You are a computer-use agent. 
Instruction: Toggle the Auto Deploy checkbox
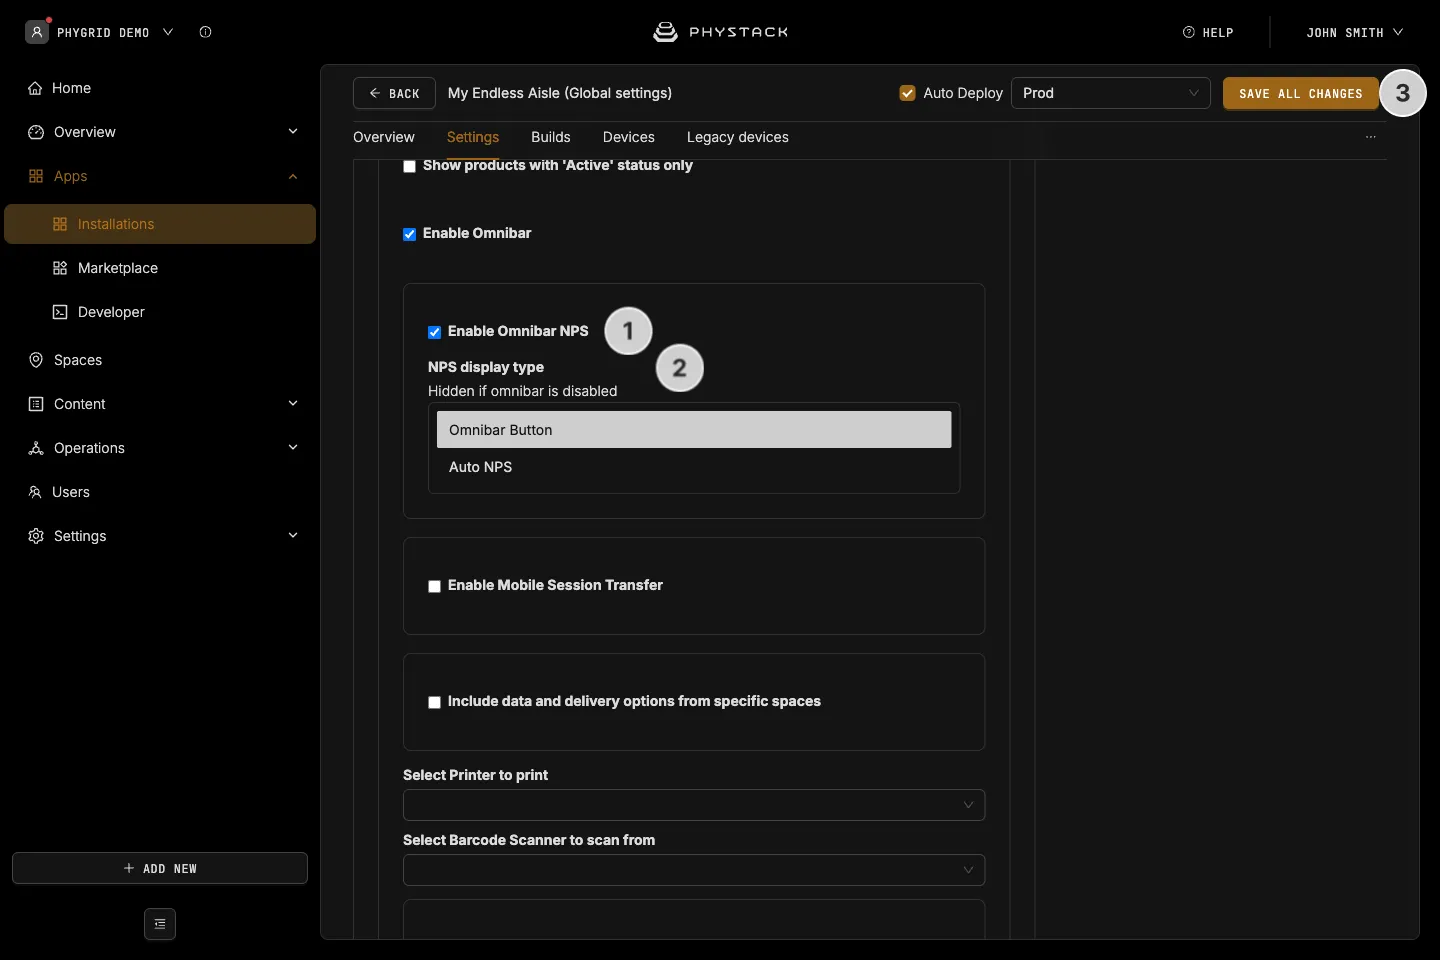(x=908, y=93)
